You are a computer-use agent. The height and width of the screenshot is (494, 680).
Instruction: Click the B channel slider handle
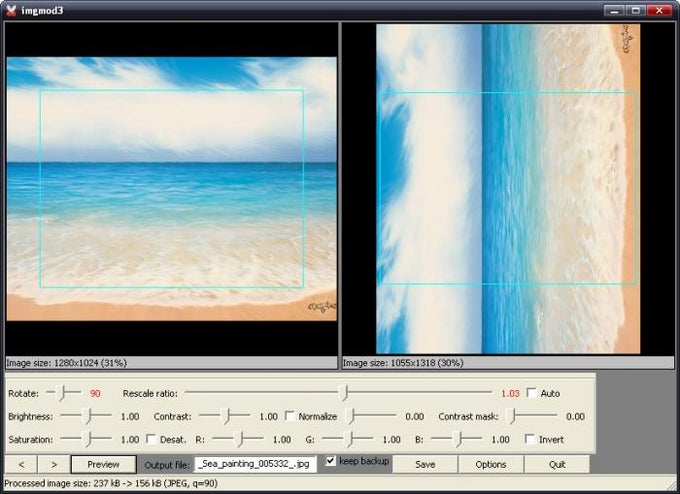coord(458,439)
